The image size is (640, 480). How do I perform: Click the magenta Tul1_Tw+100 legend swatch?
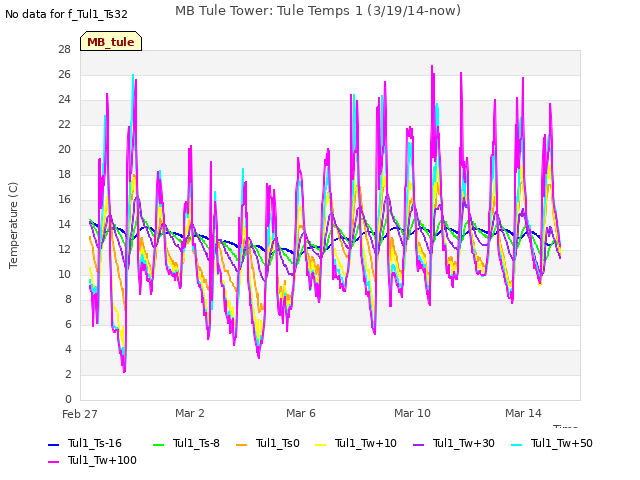pyautogui.click(x=53, y=462)
